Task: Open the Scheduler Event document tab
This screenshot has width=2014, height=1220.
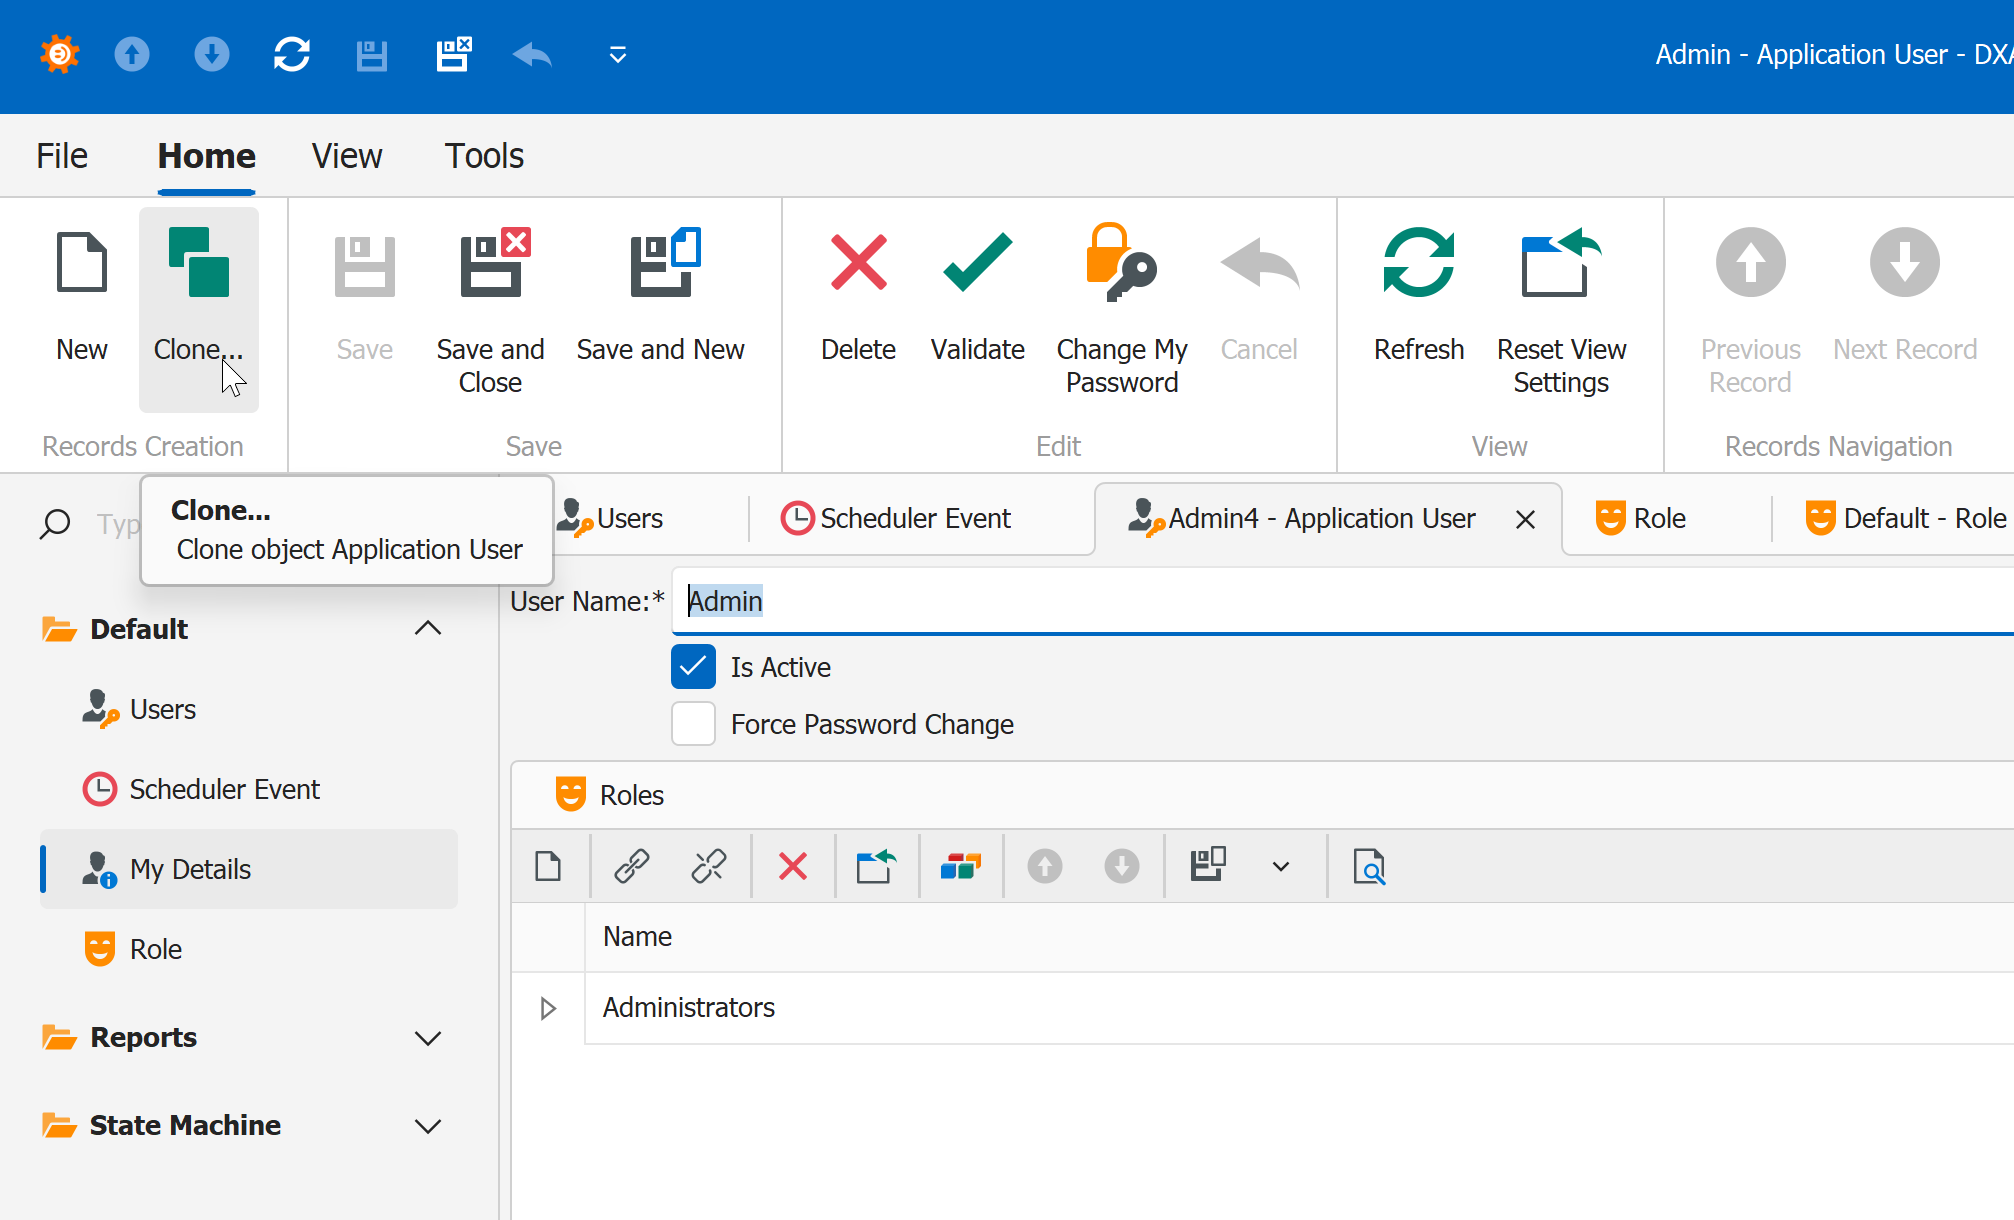Action: pos(914,519)
